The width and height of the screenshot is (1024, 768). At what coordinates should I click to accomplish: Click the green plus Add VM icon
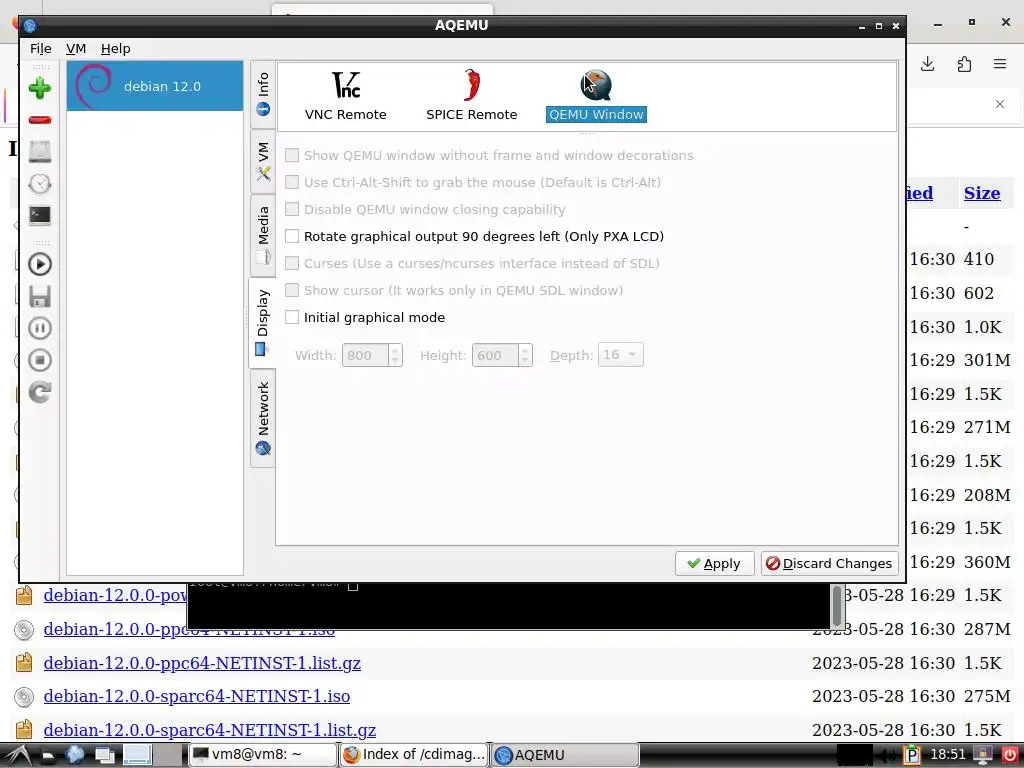pyautogui.click(x=40, y=88)
